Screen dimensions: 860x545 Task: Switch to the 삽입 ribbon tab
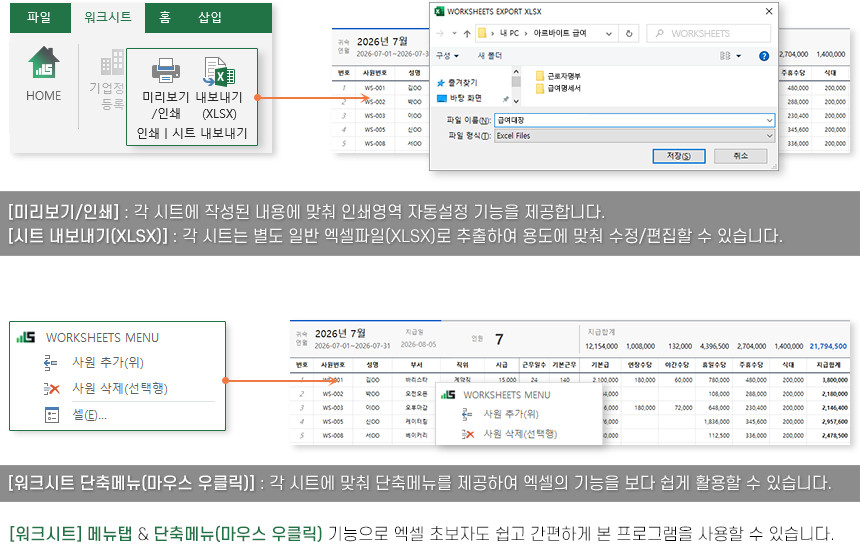(x=210, y=17)
